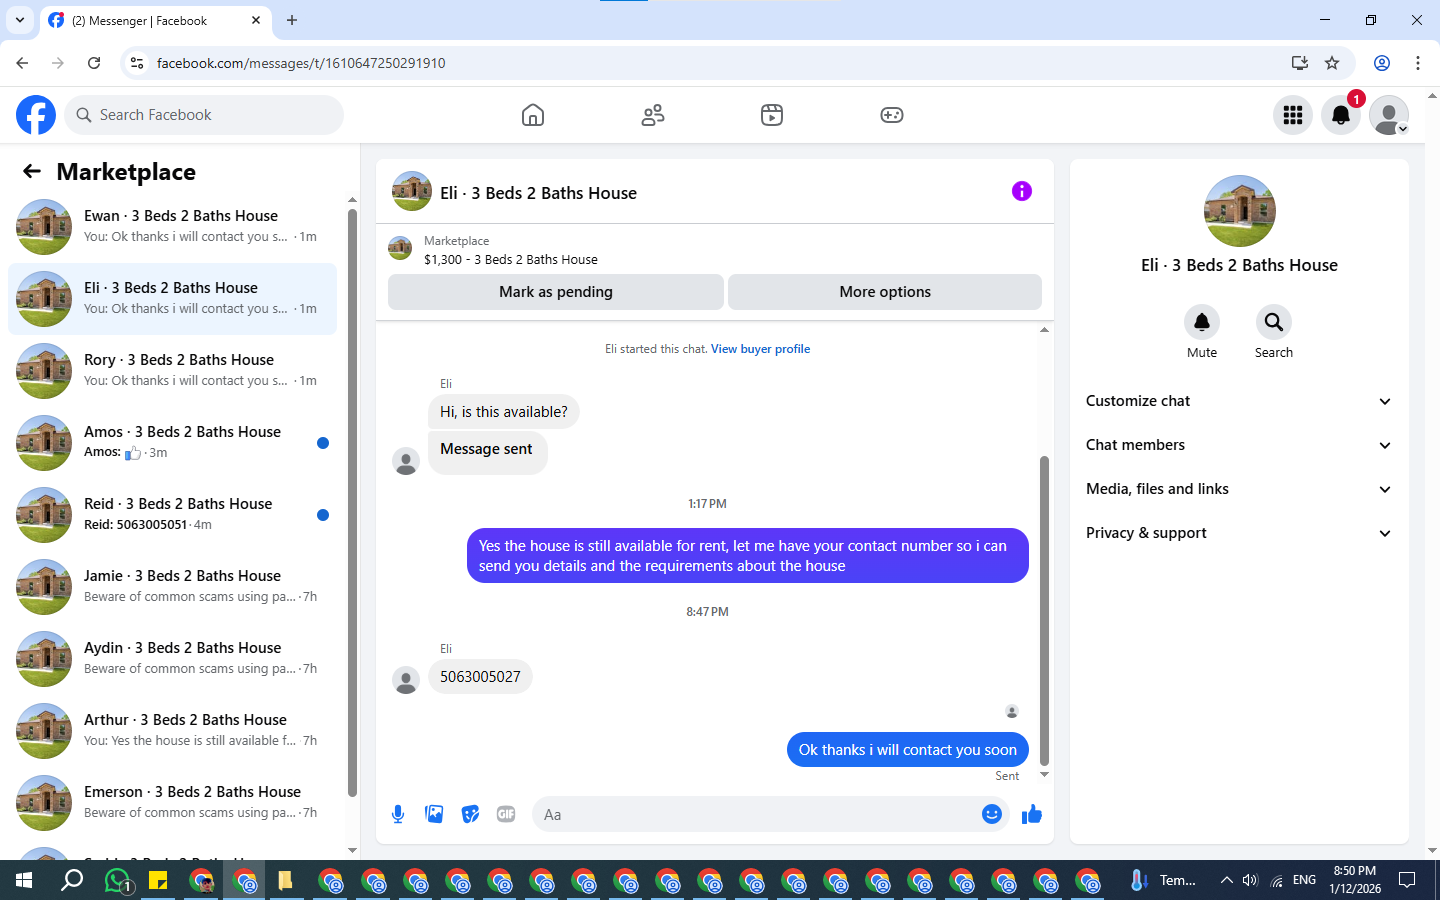This screenshot has height=900, width=1440.
Task: Focus the browser address bar URL
Action: pyautogui.click(x=300, y=63)
